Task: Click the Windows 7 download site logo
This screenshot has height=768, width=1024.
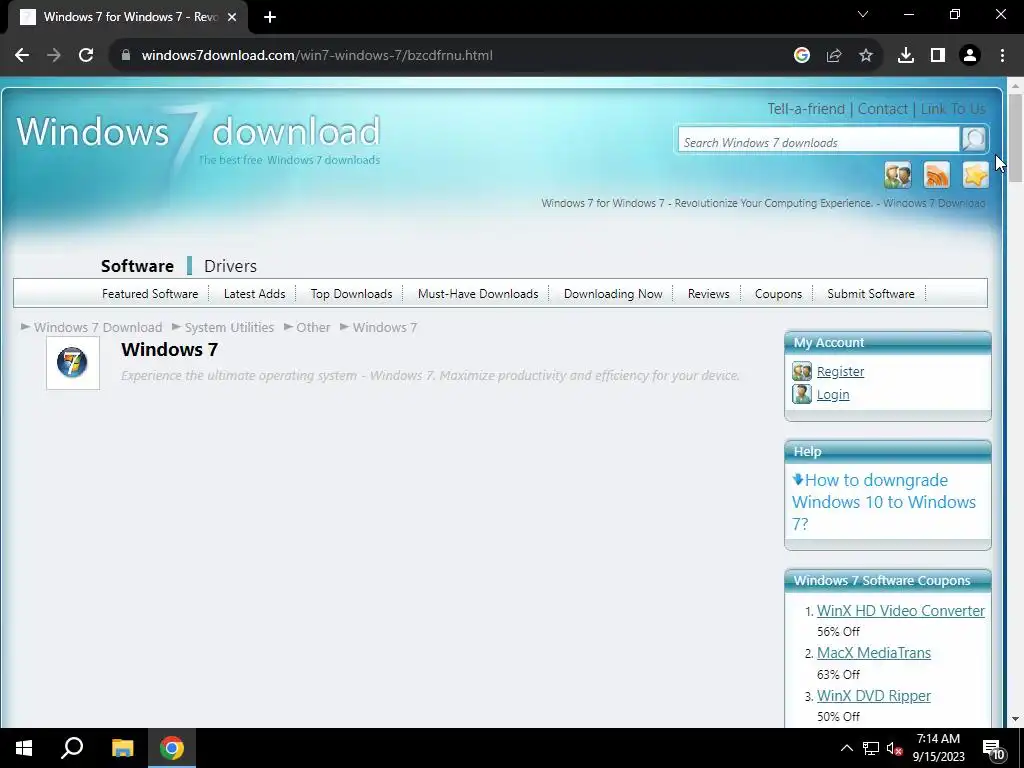Action: coord(199,138)
